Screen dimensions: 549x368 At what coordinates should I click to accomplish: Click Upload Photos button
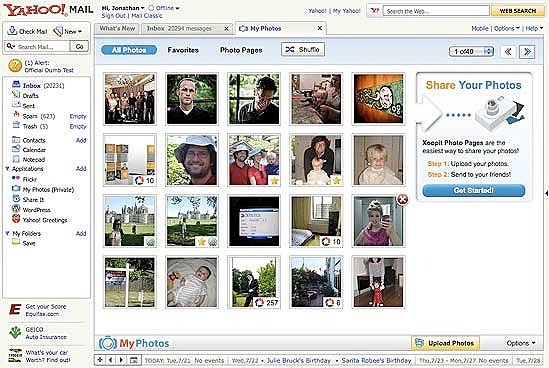tap(445, 343)
